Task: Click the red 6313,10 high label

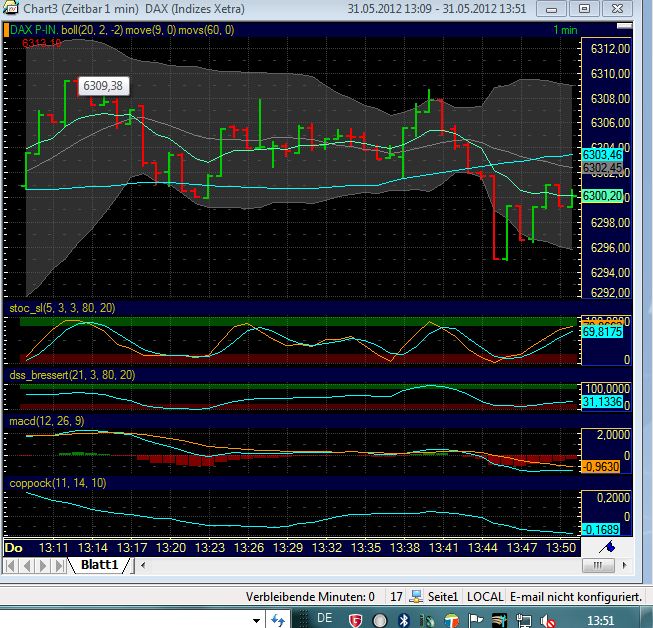Action: 42,43
